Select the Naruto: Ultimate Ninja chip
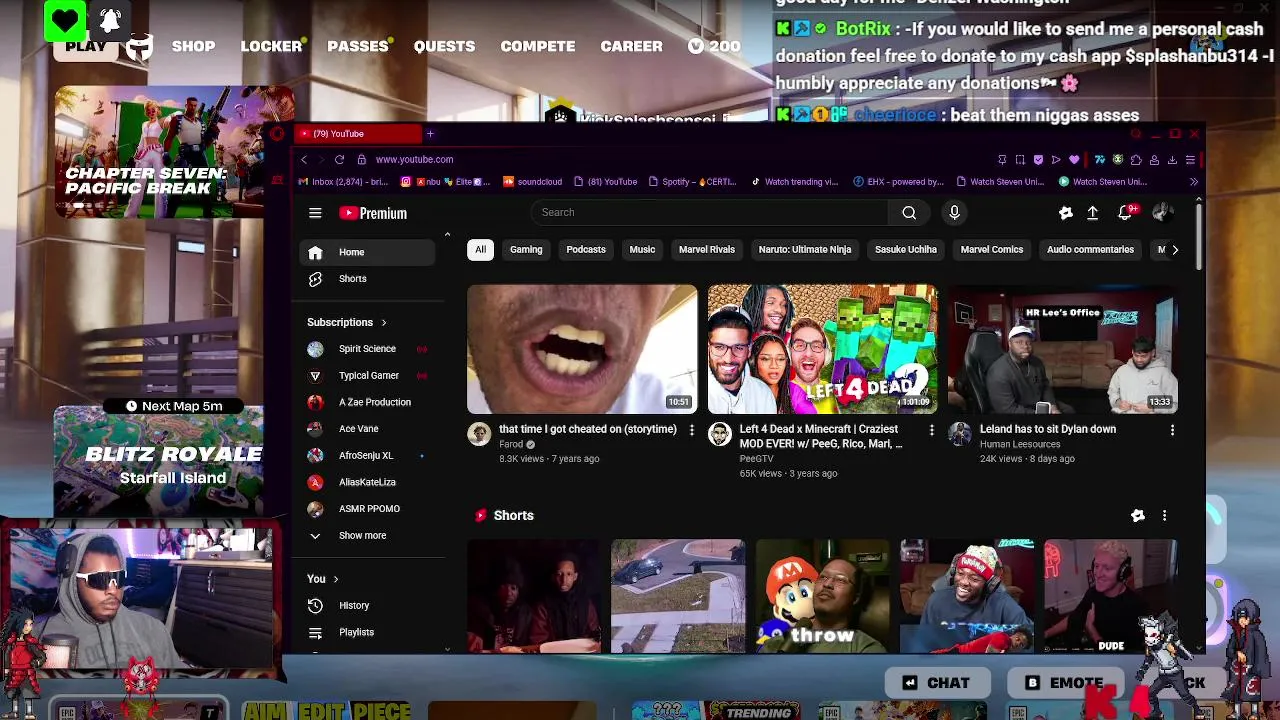The width and height of the screenshot is (1280, 720). [x=805, y=250]
